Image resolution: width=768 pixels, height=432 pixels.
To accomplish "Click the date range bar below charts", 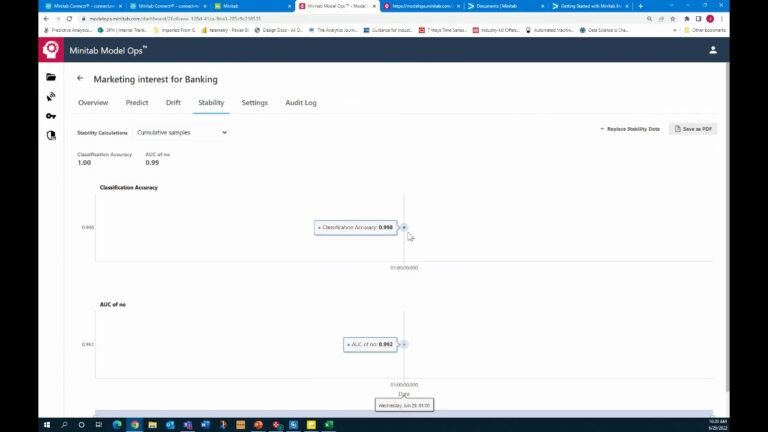I will (404, 414).
